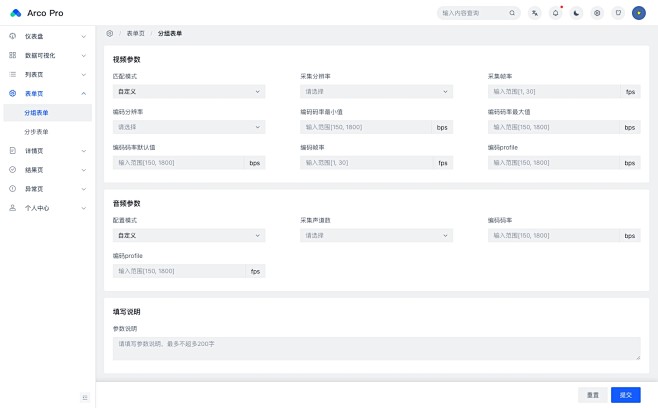
Task: Click the 个人中心 user icon in sidebar
Action: pyautogui.click(x=13, y=208)
